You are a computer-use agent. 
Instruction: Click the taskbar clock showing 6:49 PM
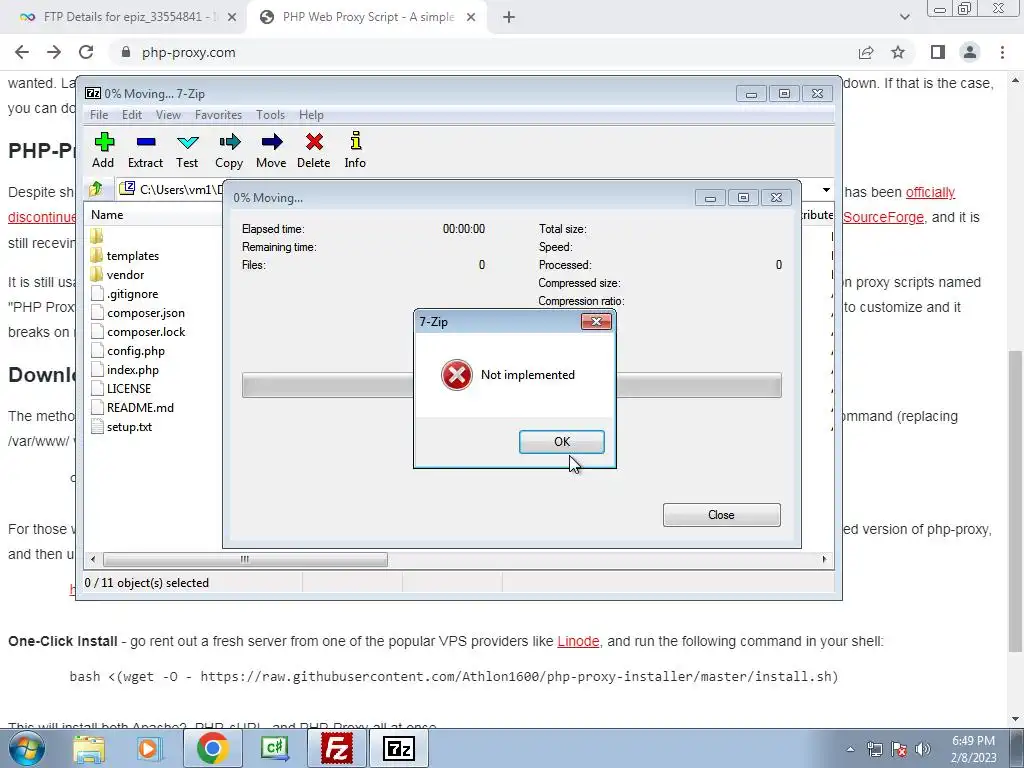point(974,749)
